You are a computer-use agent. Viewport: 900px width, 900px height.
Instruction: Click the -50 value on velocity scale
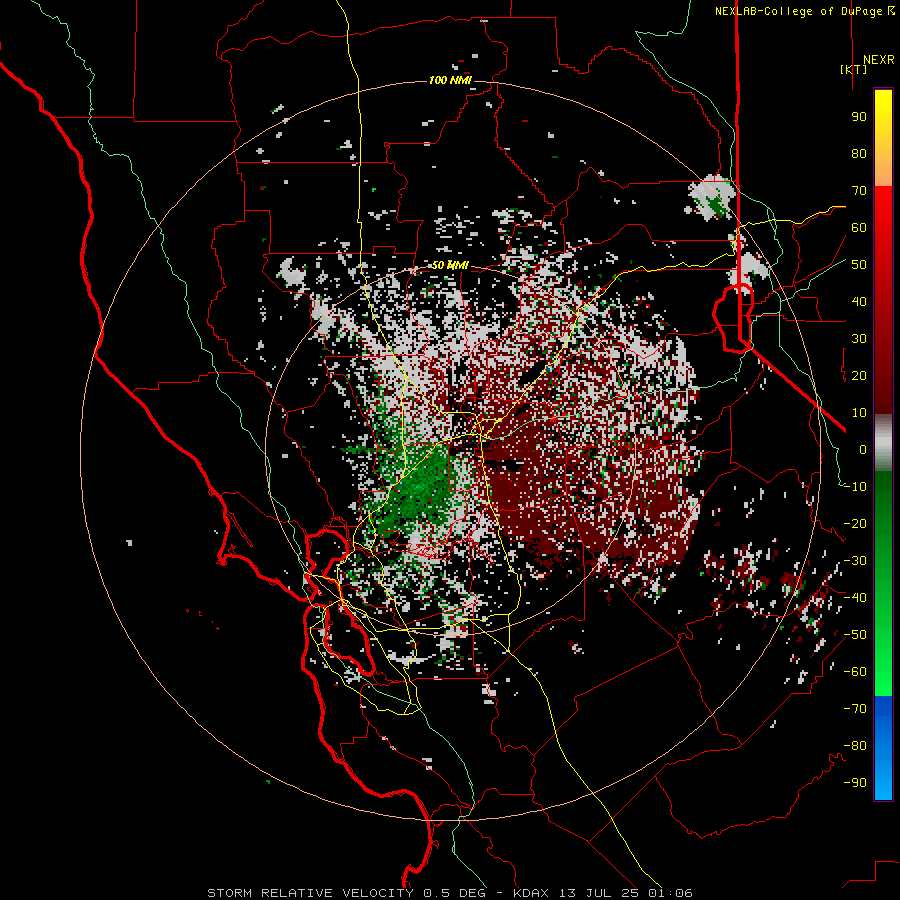pyautogui.click(x=855, y=635)
